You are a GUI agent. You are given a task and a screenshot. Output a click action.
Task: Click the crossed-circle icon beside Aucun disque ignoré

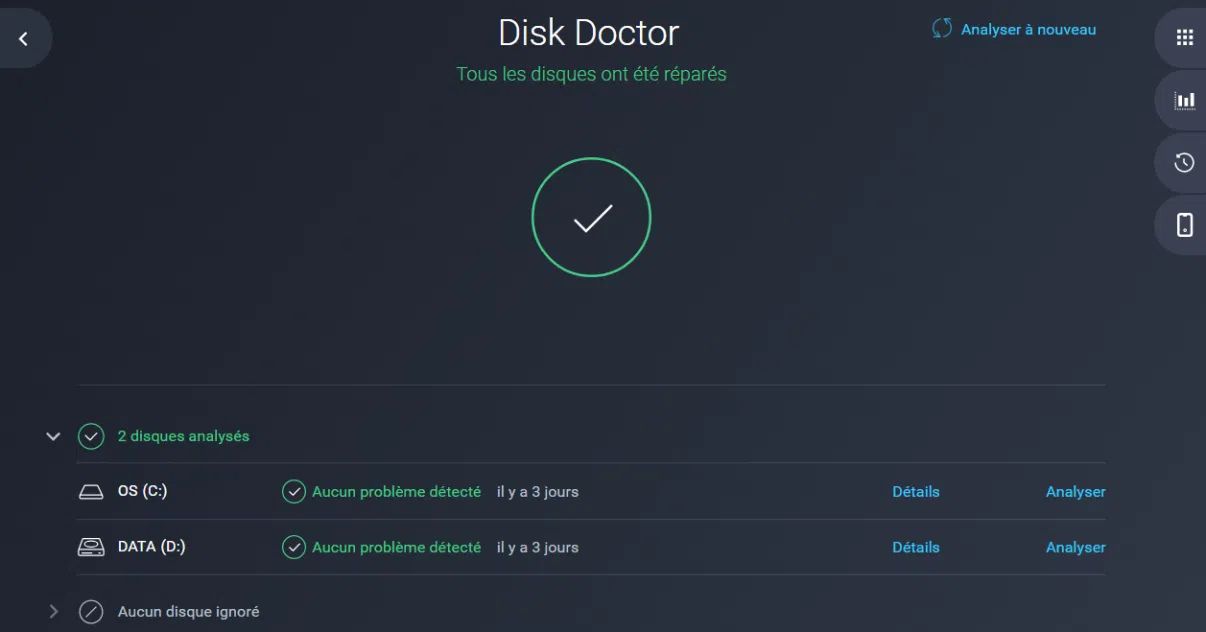pyautogui.click(x=92, y=610)
